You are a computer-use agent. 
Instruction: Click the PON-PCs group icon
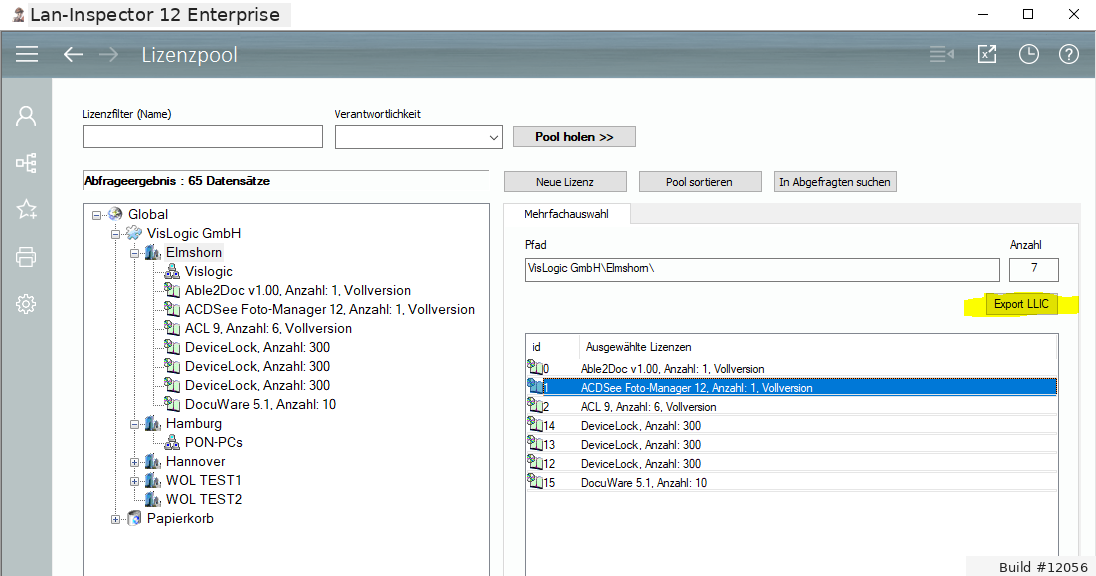172,442
